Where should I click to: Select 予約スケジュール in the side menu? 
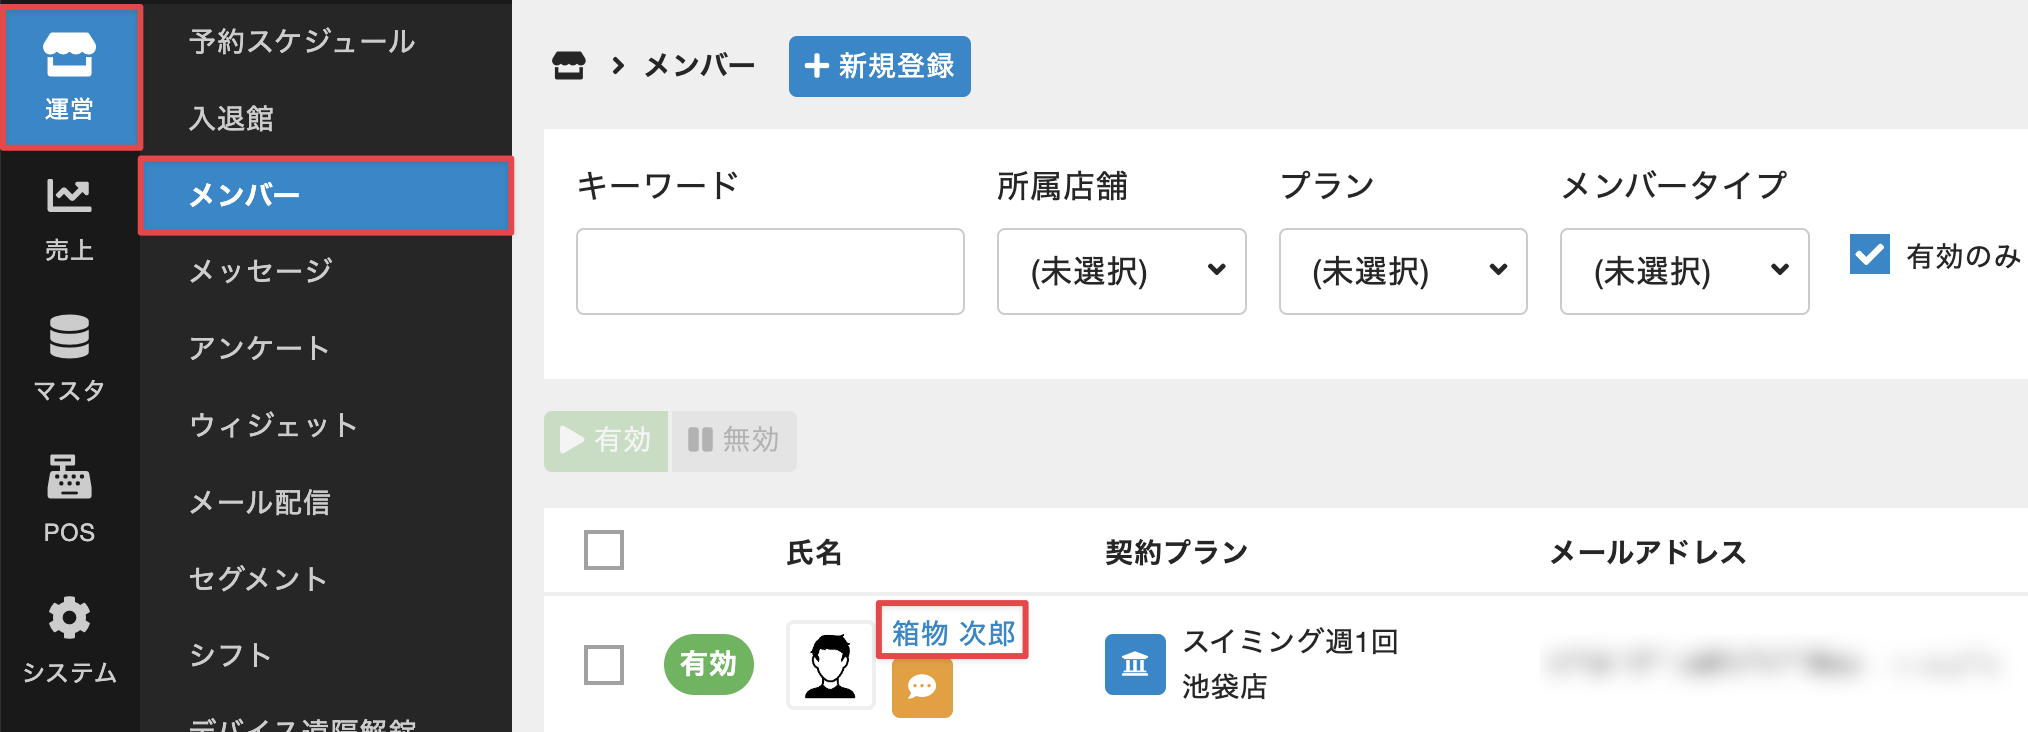click(301, 41)
